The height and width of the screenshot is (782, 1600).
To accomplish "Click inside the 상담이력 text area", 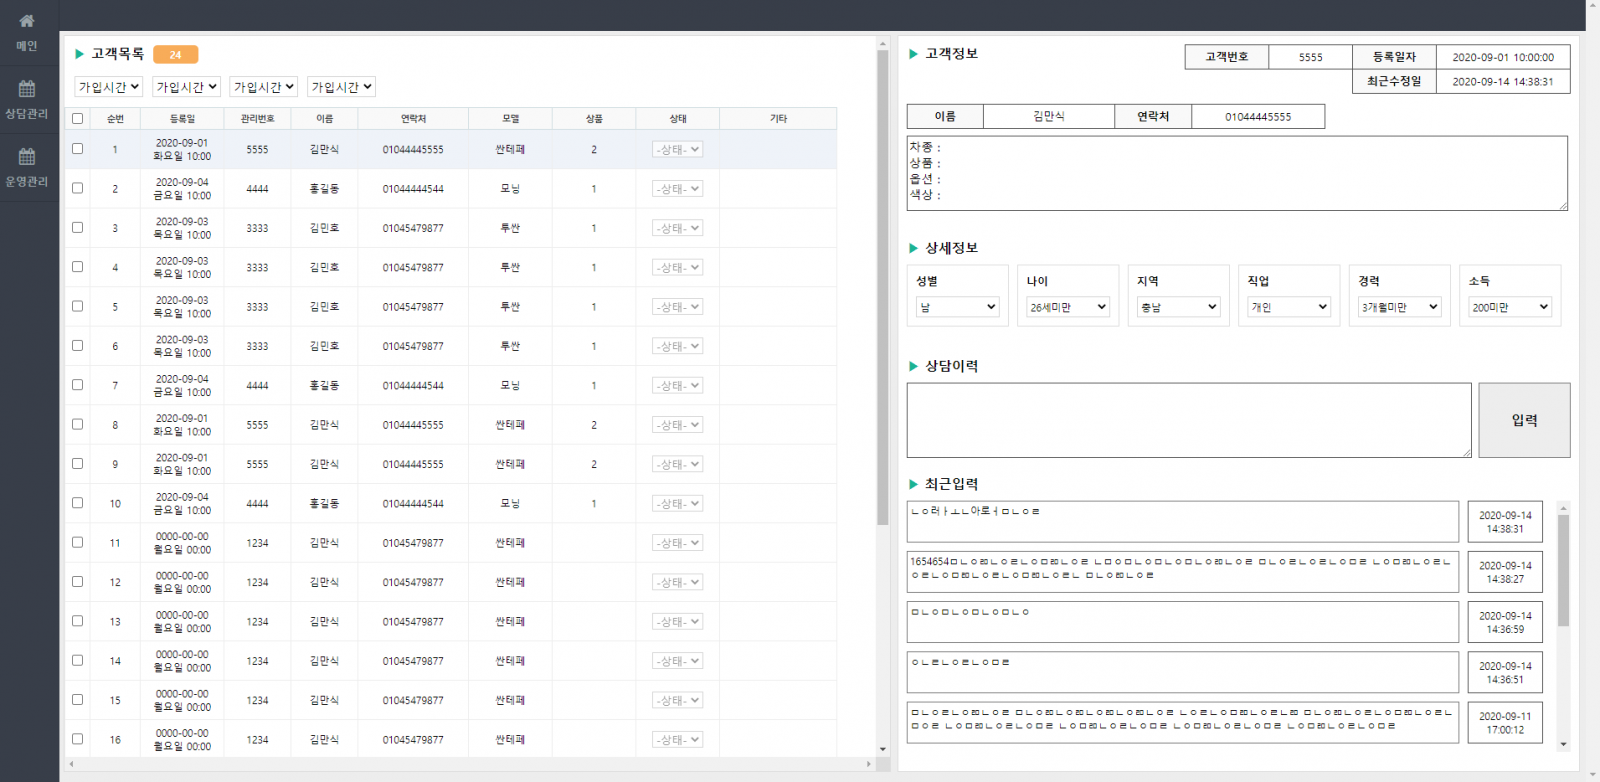I will click(1188, 420).
